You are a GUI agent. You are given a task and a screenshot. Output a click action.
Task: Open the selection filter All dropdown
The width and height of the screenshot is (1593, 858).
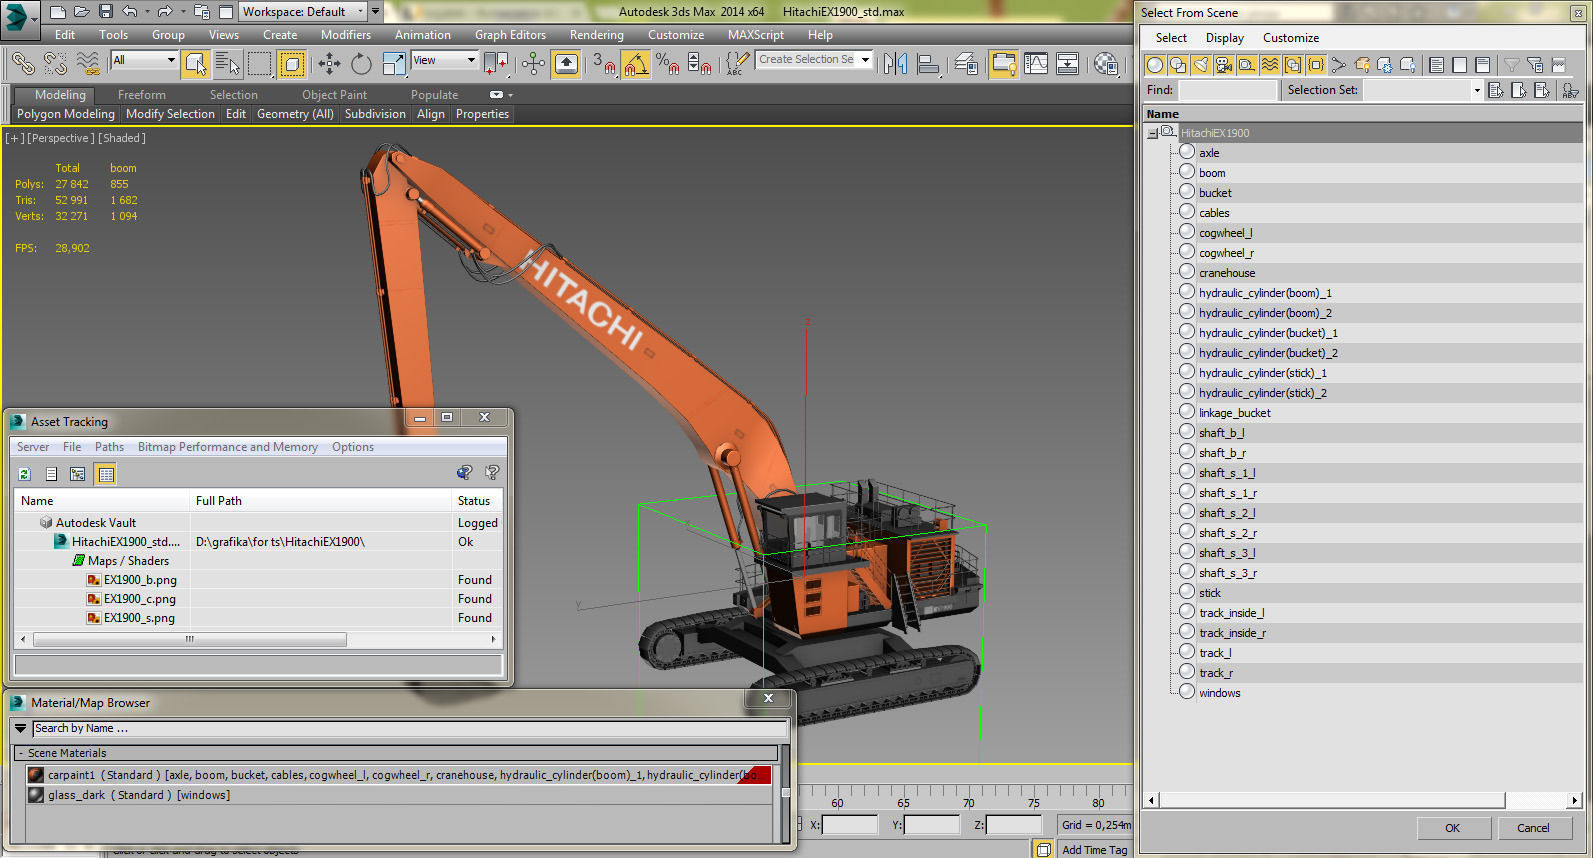pos(144,60)
